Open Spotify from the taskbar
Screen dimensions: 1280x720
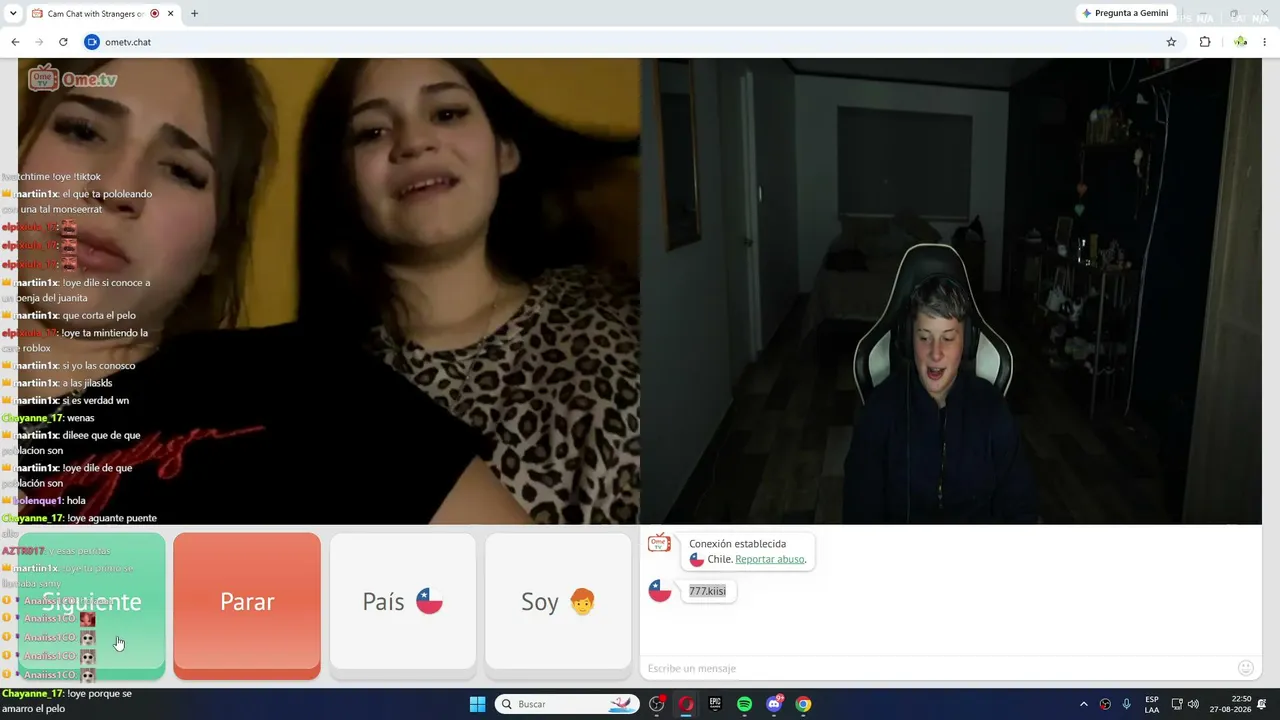pyautogui.click(x=744, y=704)
